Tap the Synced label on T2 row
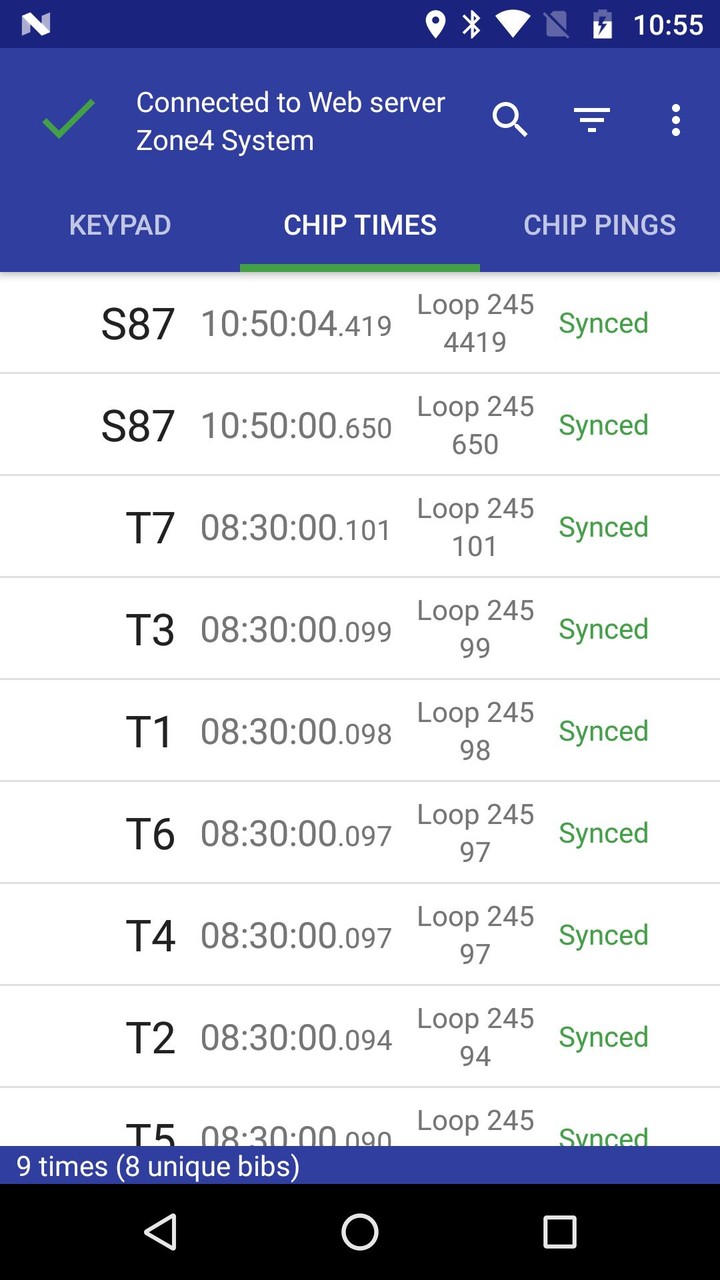 [603, 1037]
